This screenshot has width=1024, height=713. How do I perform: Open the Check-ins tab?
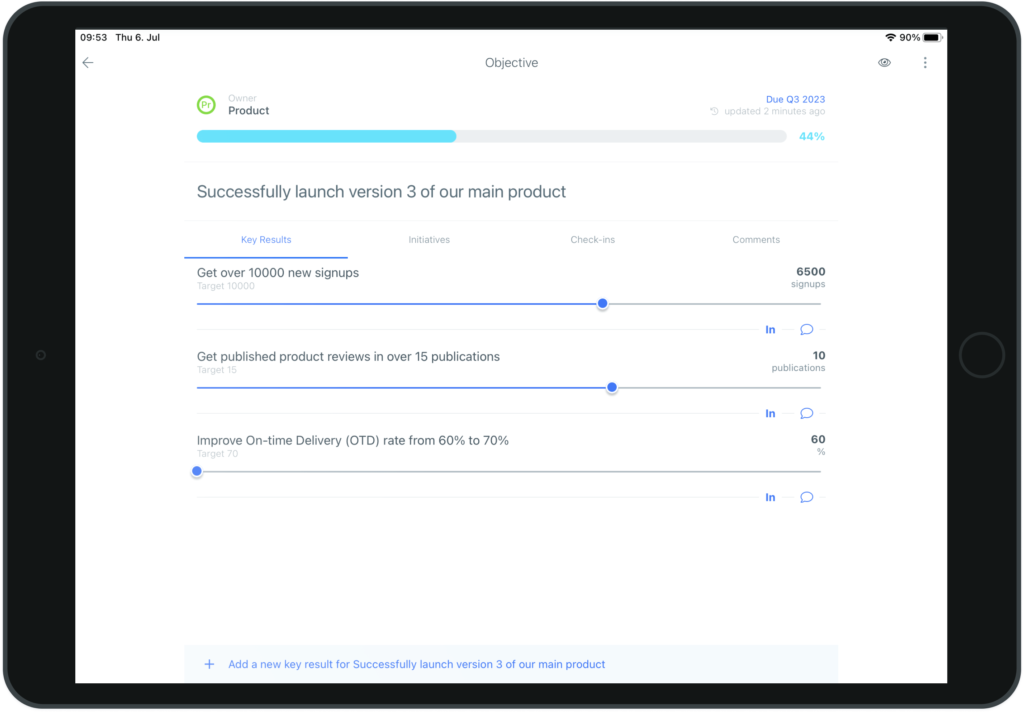(x=592, y=240)
